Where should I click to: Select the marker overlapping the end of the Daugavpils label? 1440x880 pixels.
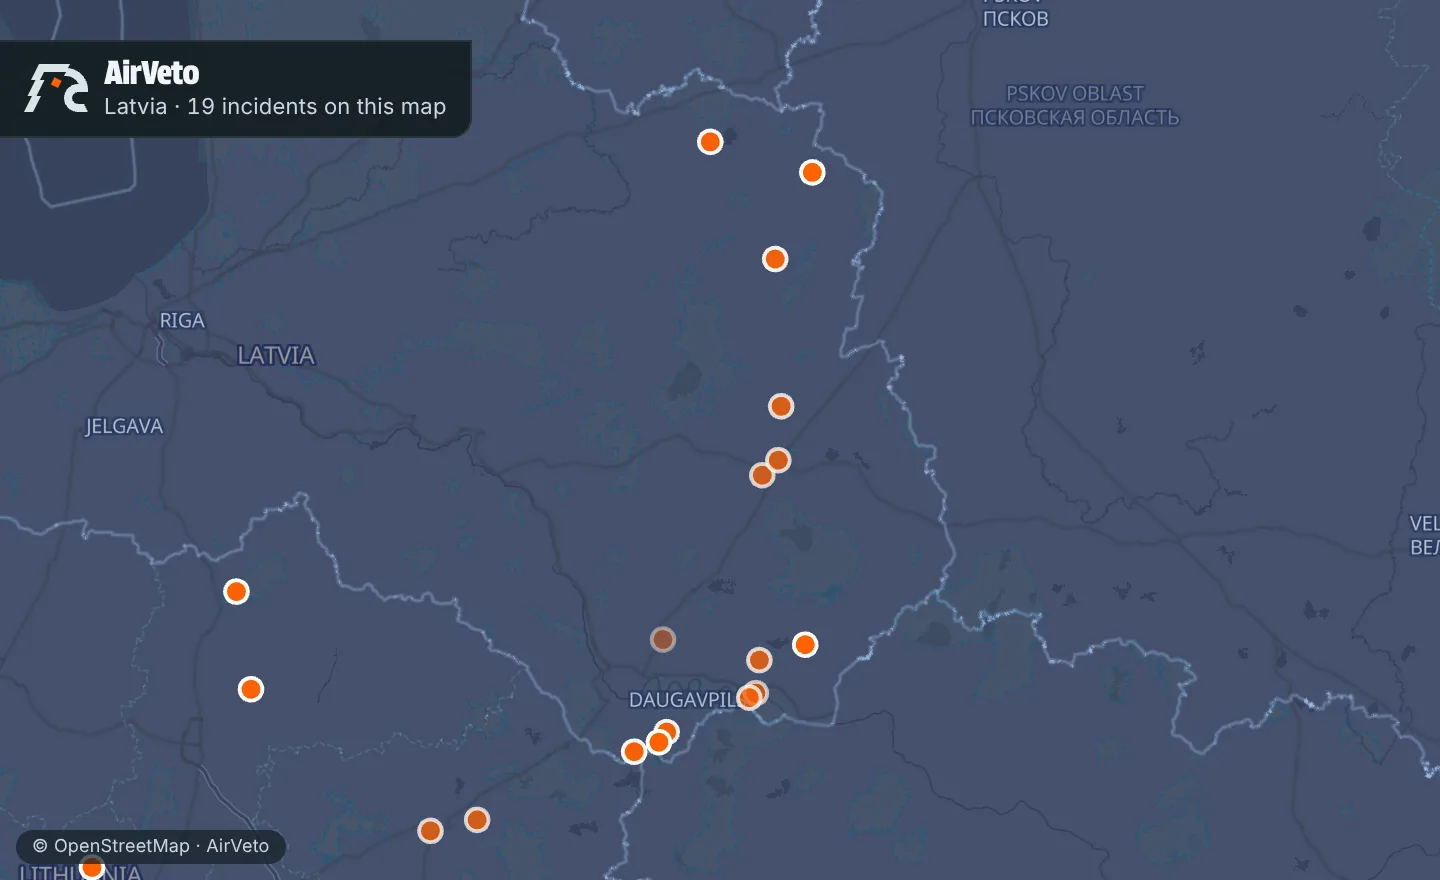(x=751, y=696)
